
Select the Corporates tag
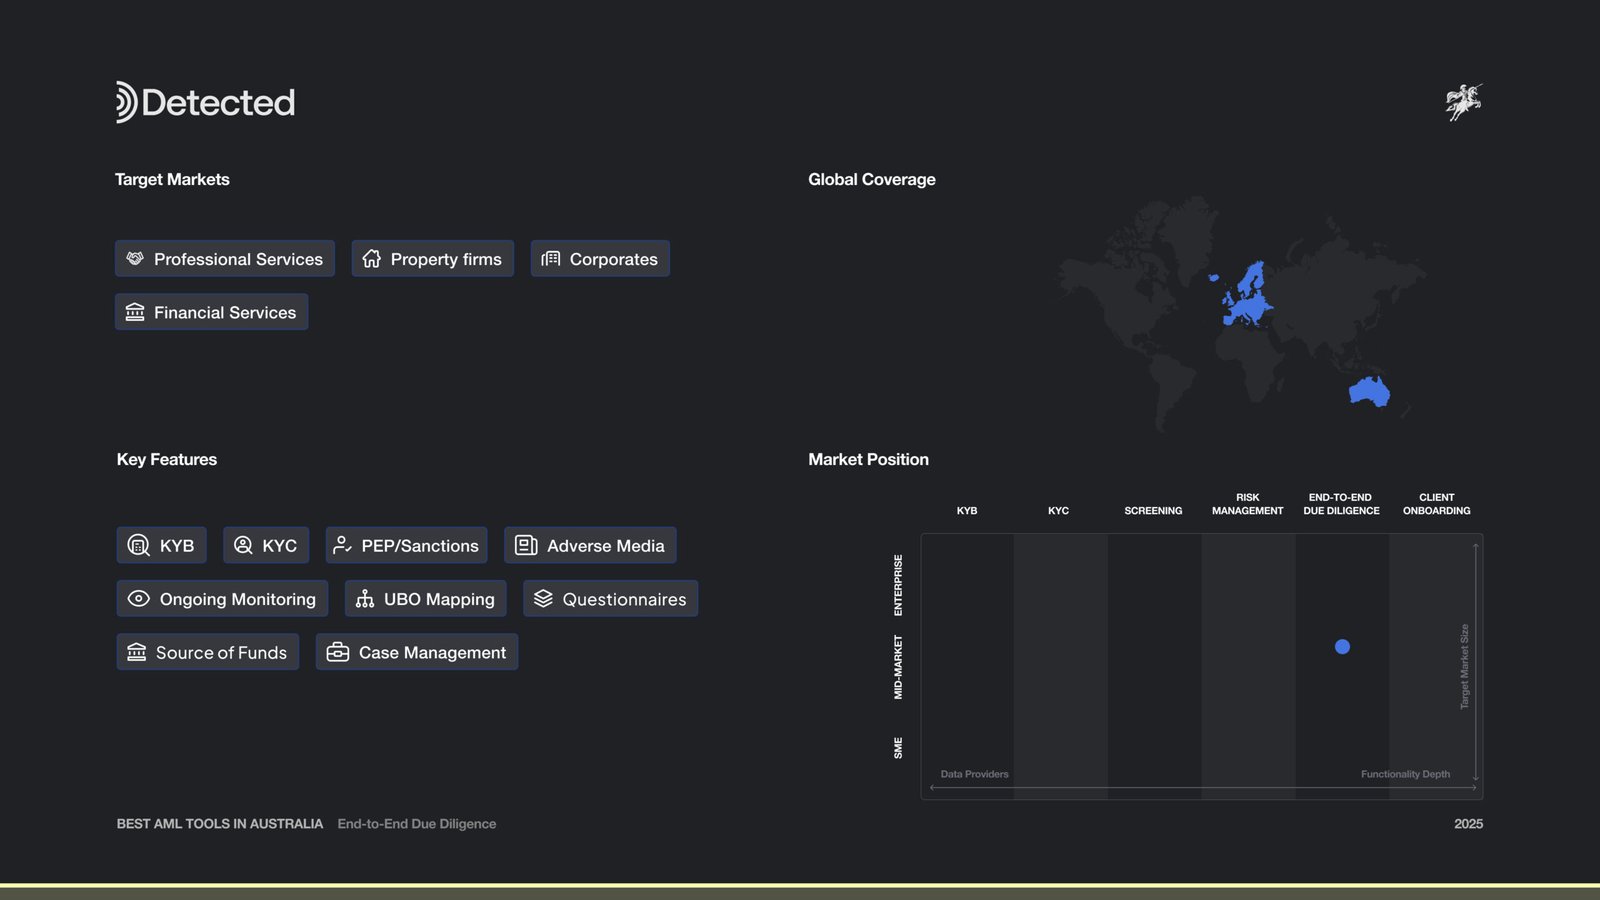click(600, 259)
